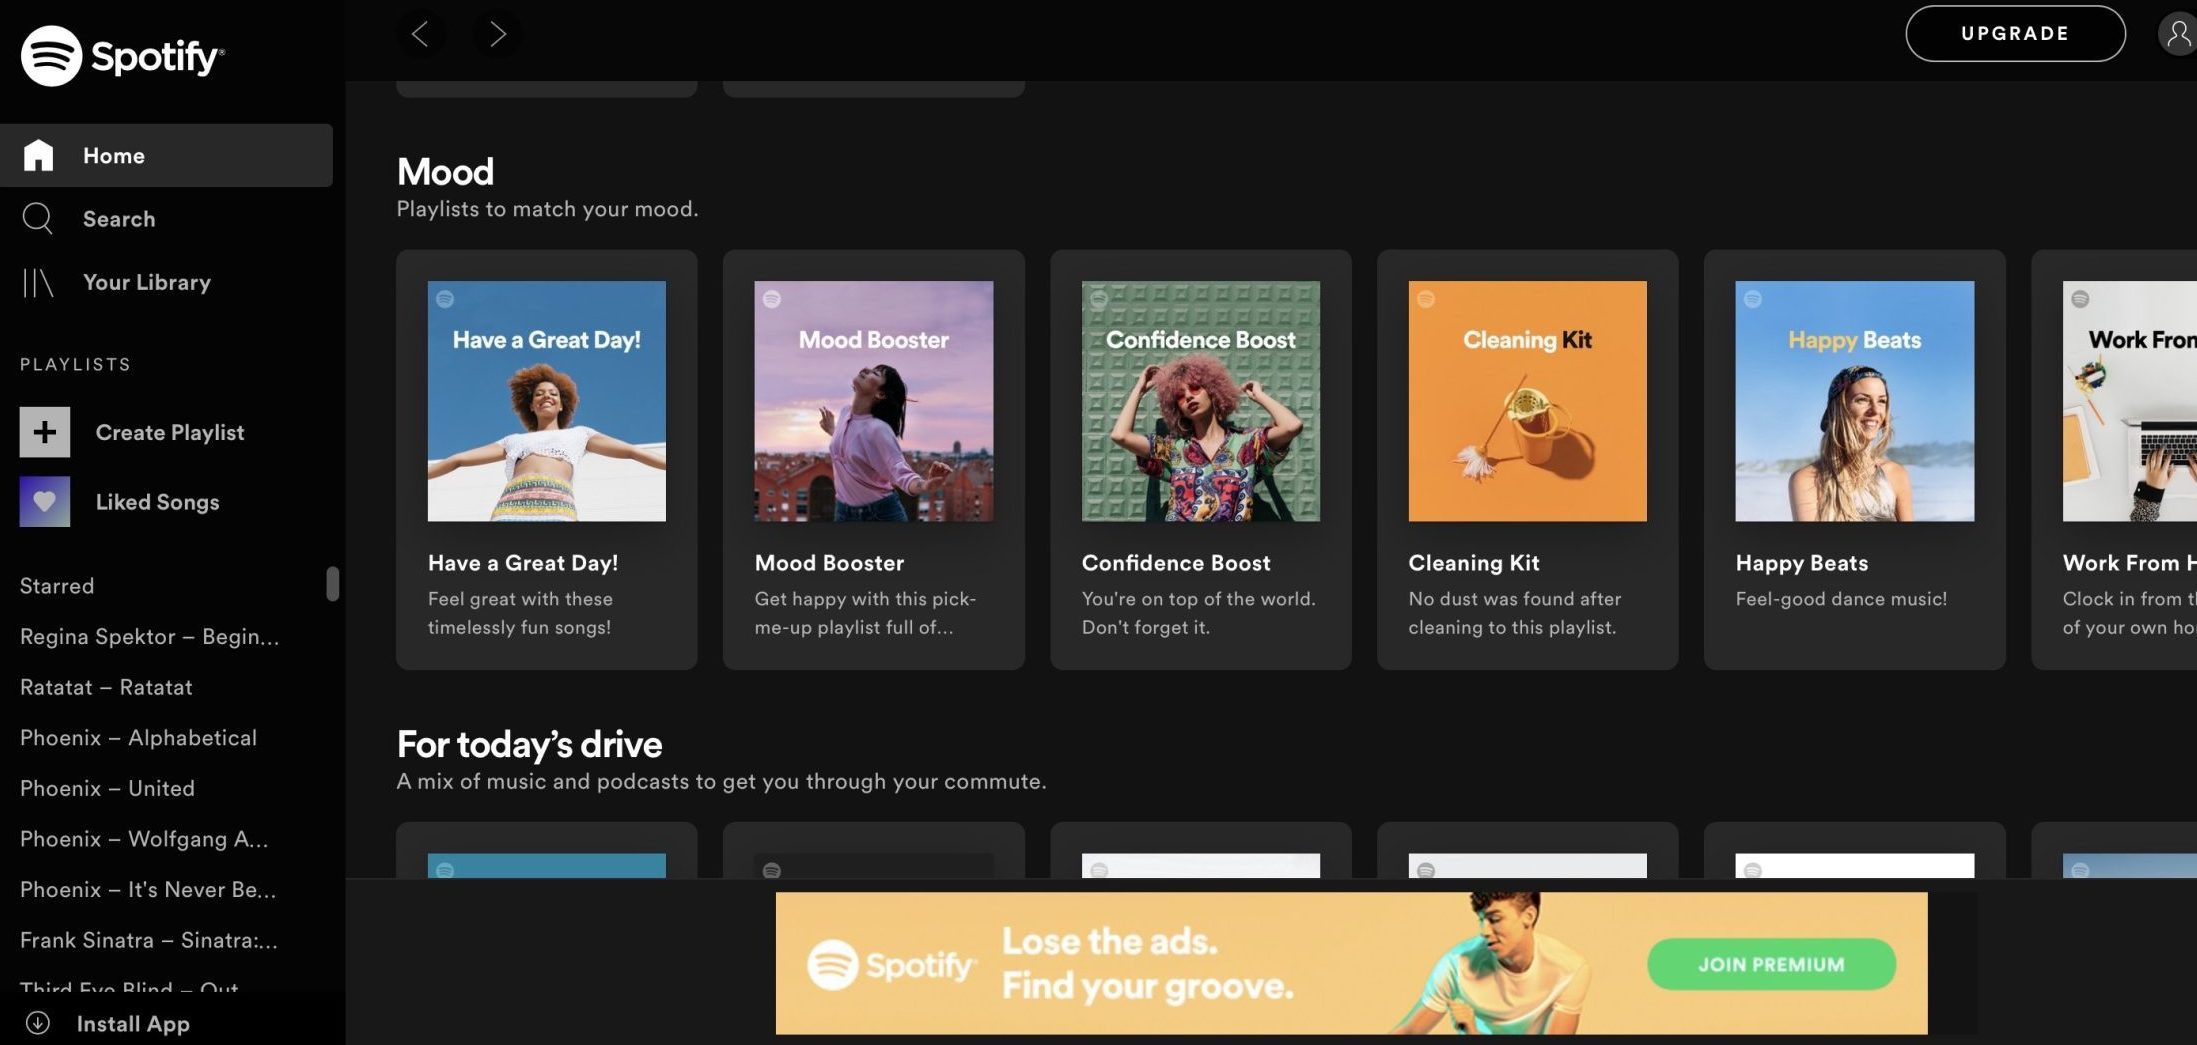Open Phoenix – Wolfgang A... playlist
Viewport: 2197px width, 1045px height.
(x=144, y=839)
